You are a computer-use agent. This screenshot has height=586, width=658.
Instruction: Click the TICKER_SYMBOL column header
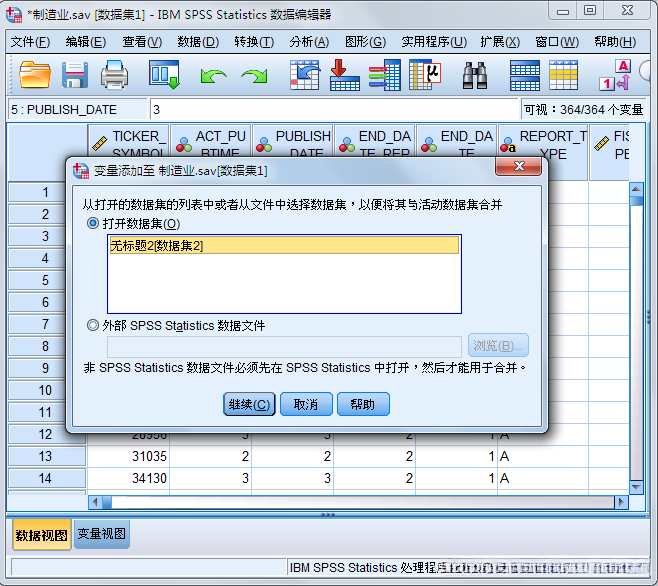coord(128,141)
